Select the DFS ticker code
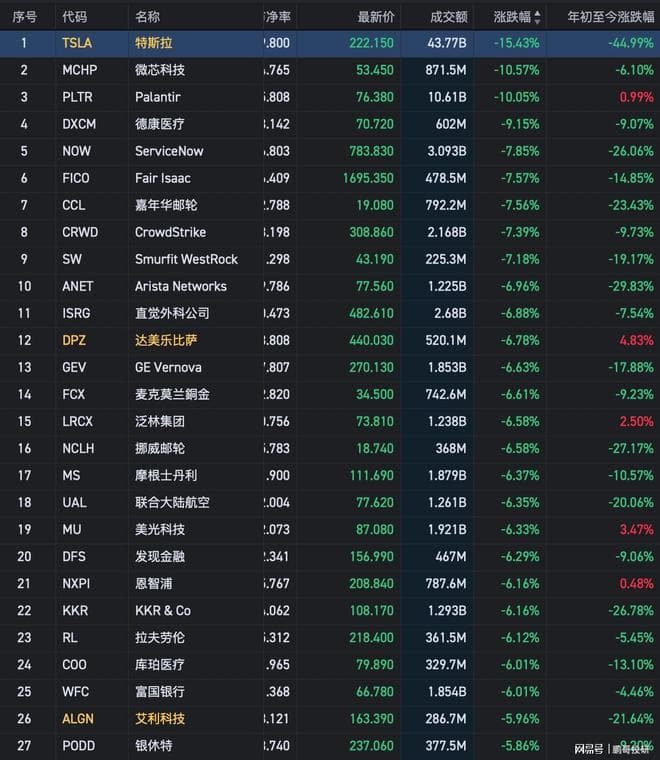 [x=74, y=557]
